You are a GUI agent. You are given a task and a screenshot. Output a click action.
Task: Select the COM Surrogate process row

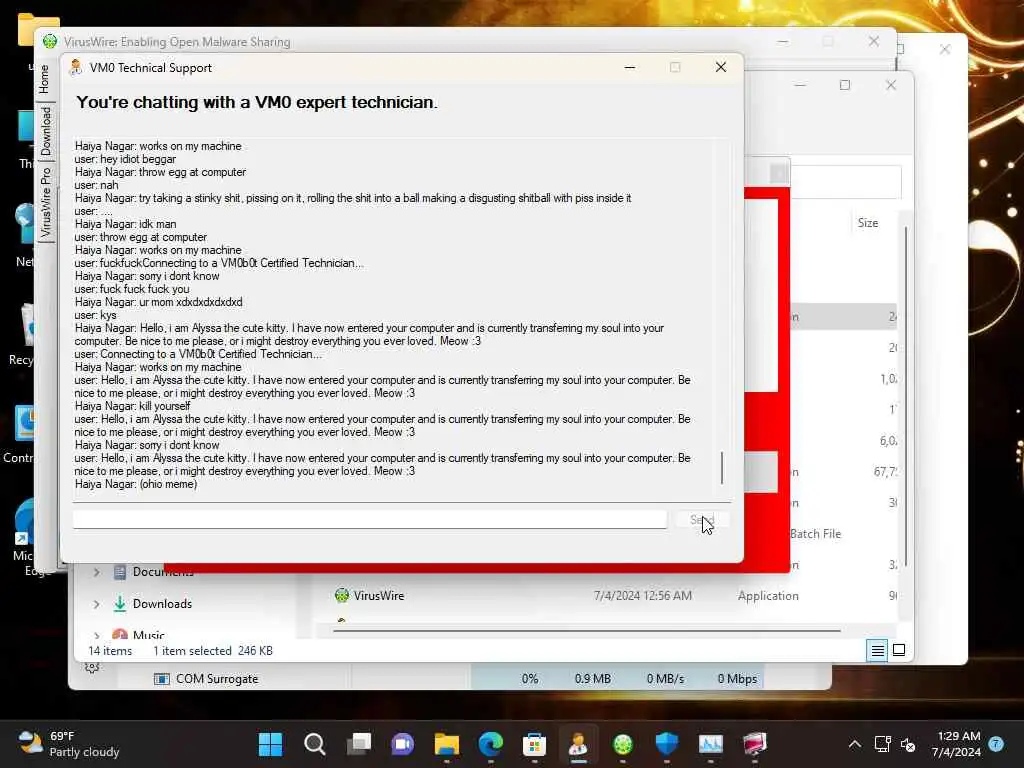(457, 679)
